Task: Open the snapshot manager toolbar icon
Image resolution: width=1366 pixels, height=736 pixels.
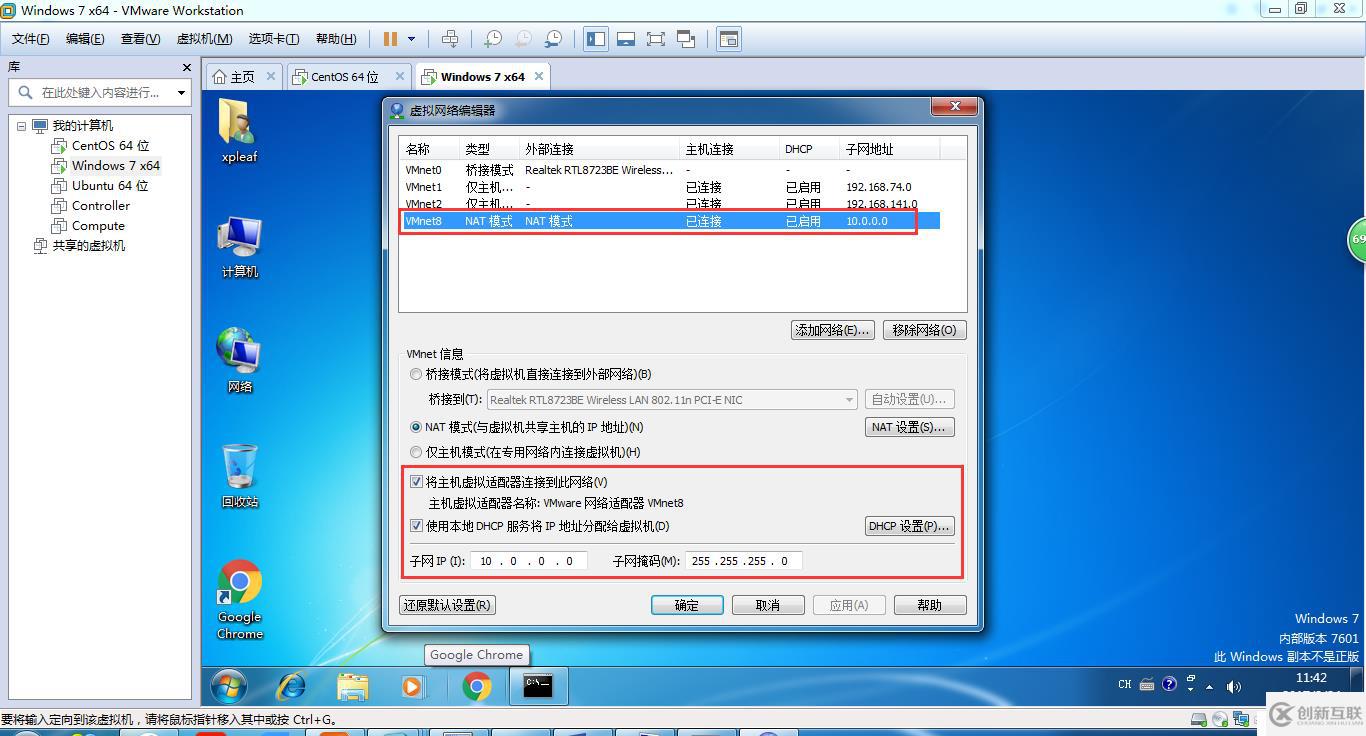Action: pyautogui.click(x=553, y=39)
